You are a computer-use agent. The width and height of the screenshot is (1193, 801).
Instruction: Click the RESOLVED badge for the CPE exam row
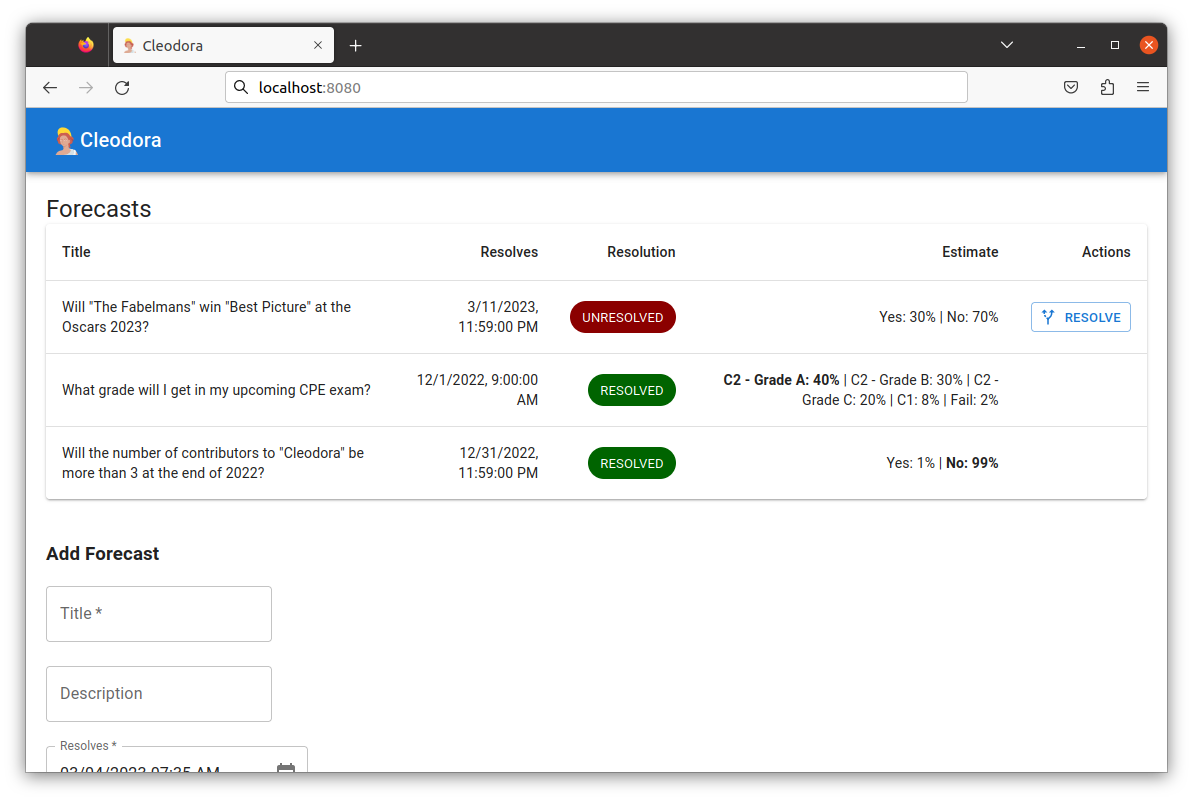coord(631,390)
